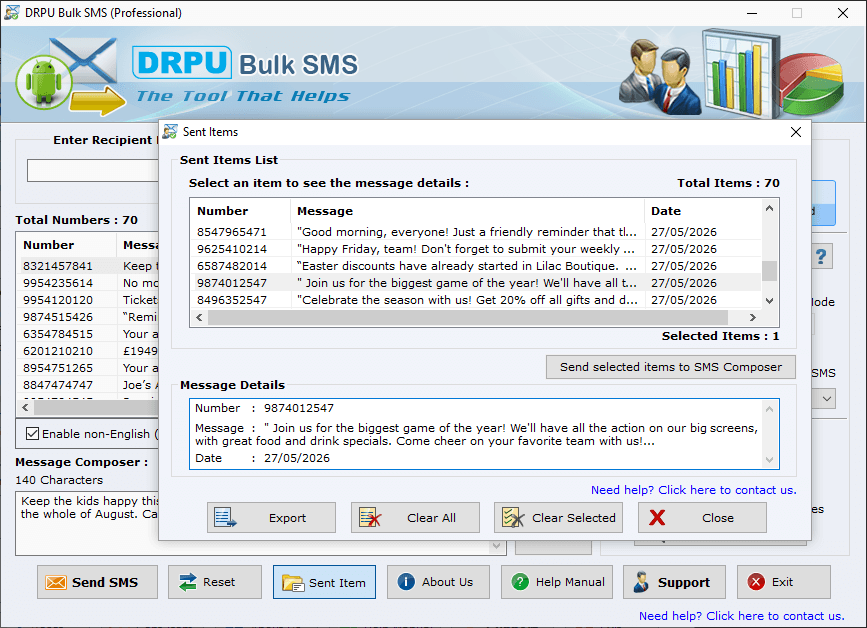This screenshot has width=867, height=628.
Task: Click the Clear All list icon
Action: (x=370, y=517)
